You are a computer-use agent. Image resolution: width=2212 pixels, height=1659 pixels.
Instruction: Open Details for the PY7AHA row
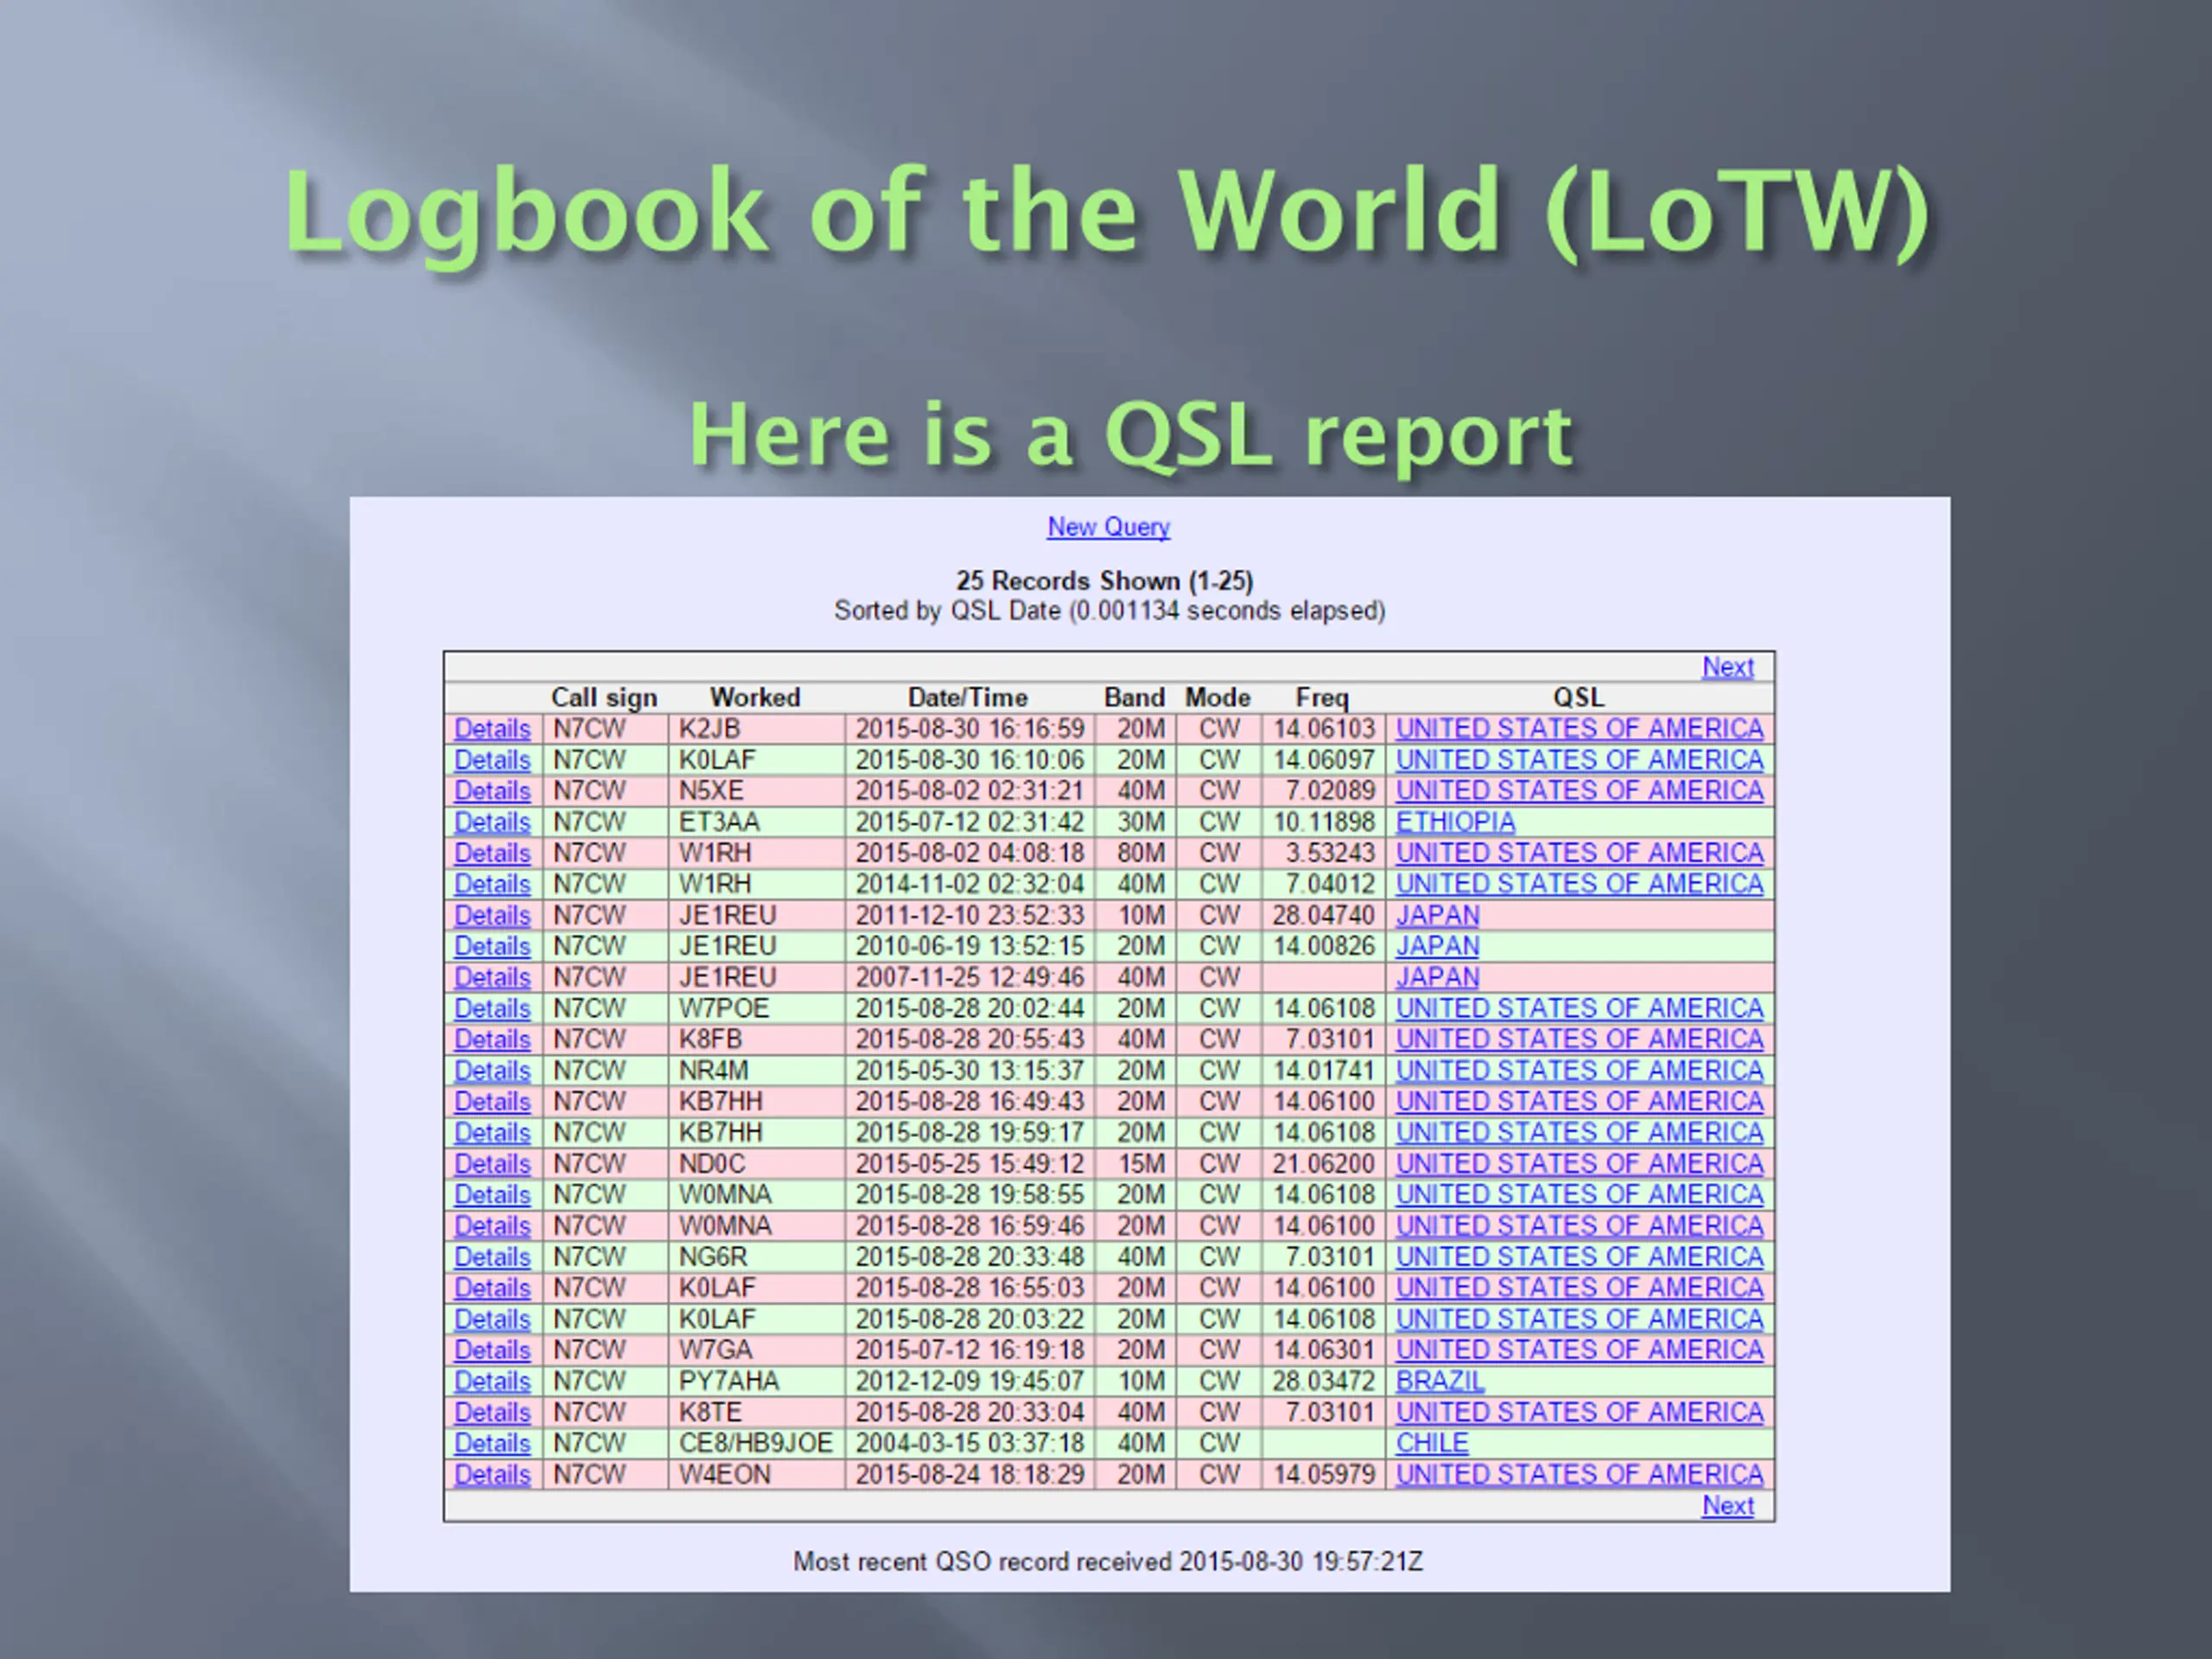[492, 1381]
